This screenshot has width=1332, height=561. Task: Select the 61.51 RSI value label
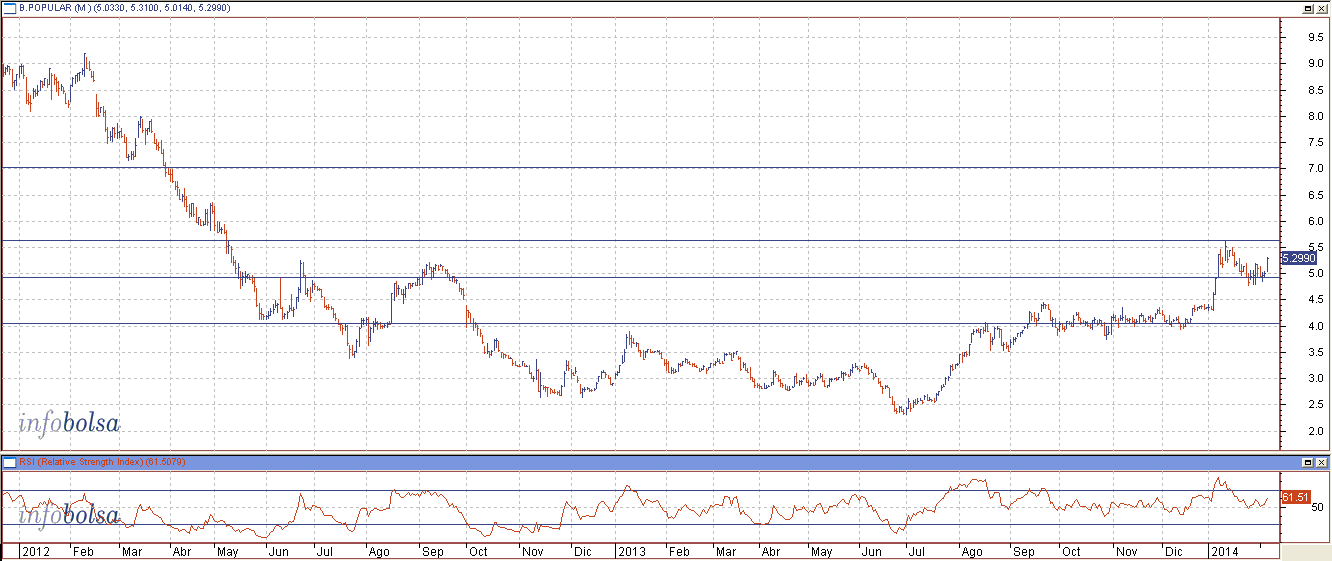coord(1296,497)
